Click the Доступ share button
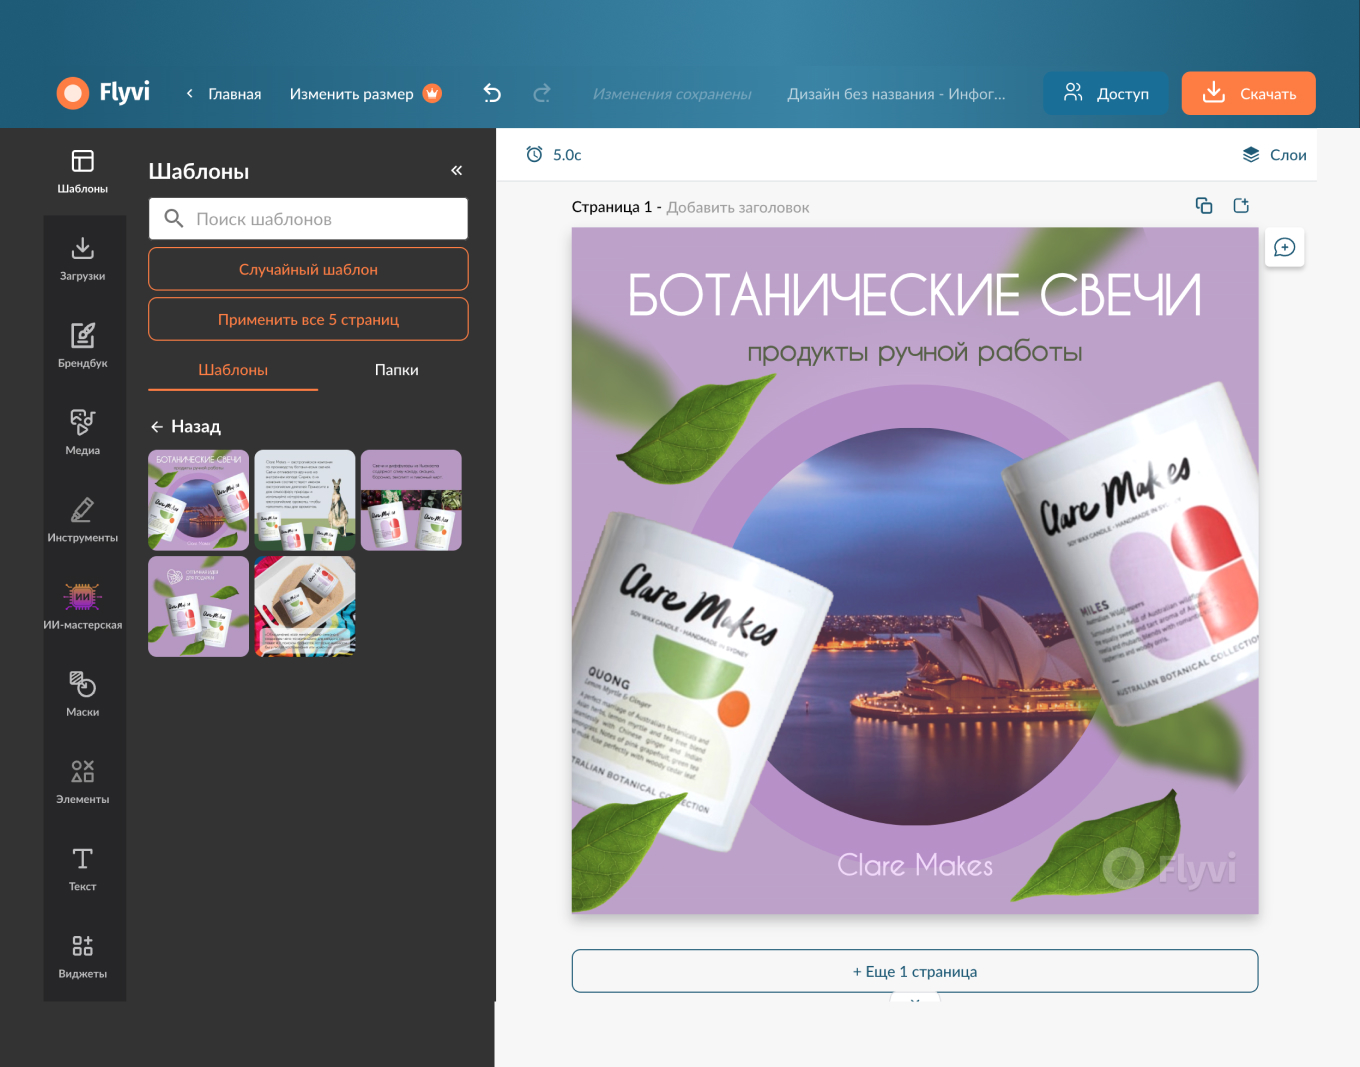 [x=1106, y=93]
